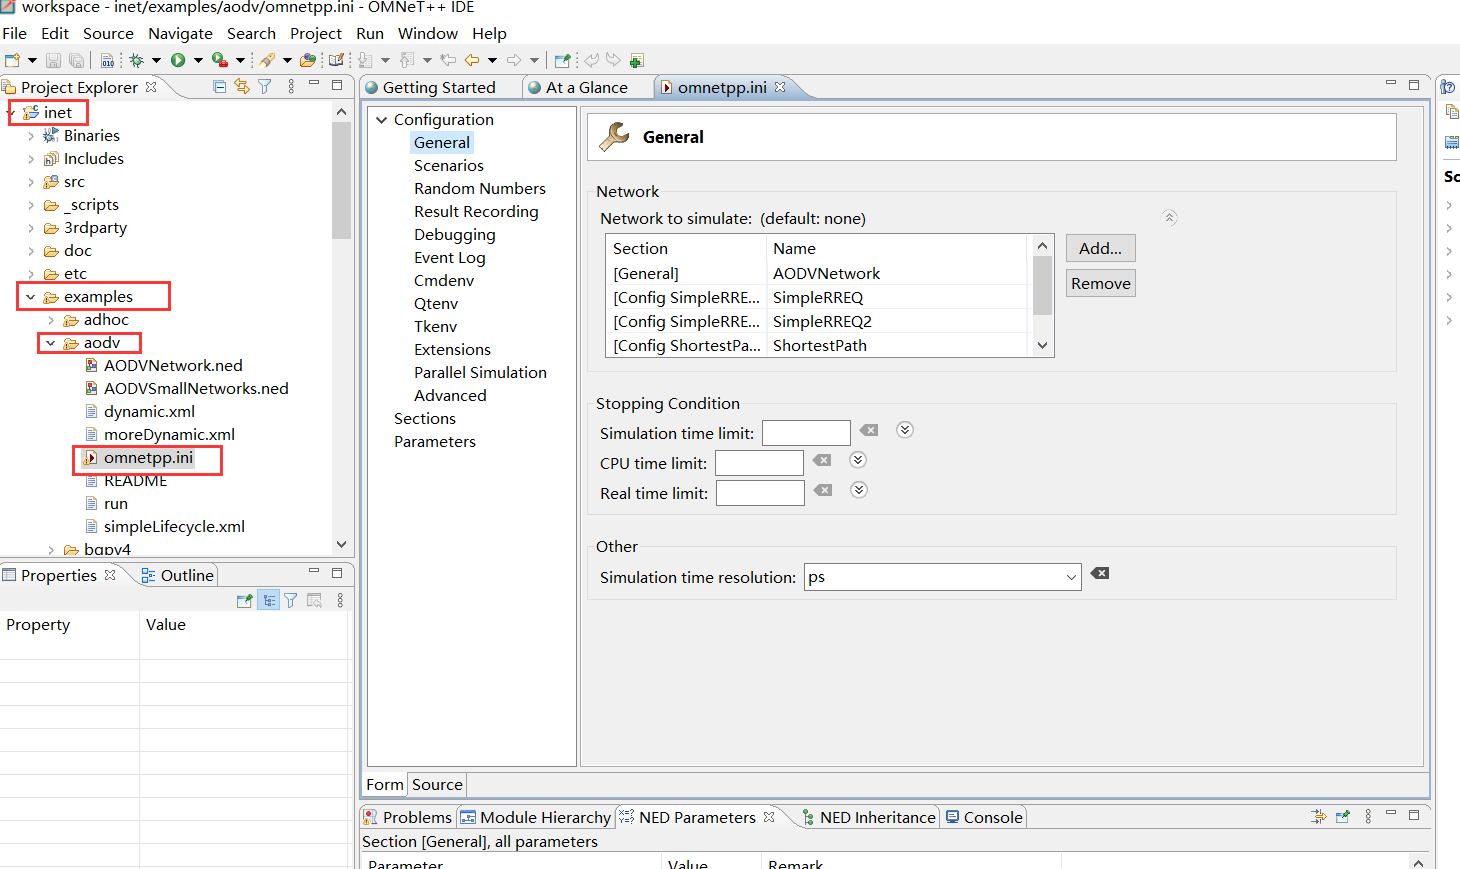The image size is (1460, 869).
Task: Open the Properties view three-dot menu
Action: [340, 600]
